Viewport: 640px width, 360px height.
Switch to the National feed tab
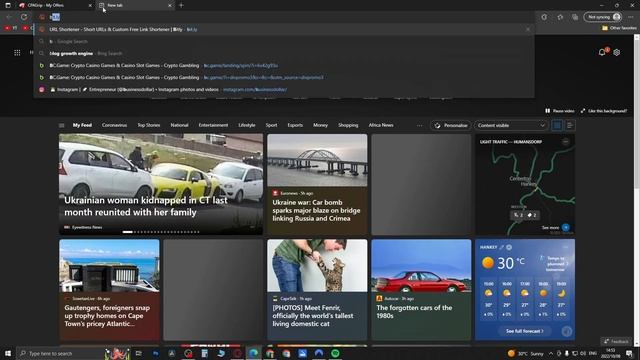[179, 125]
